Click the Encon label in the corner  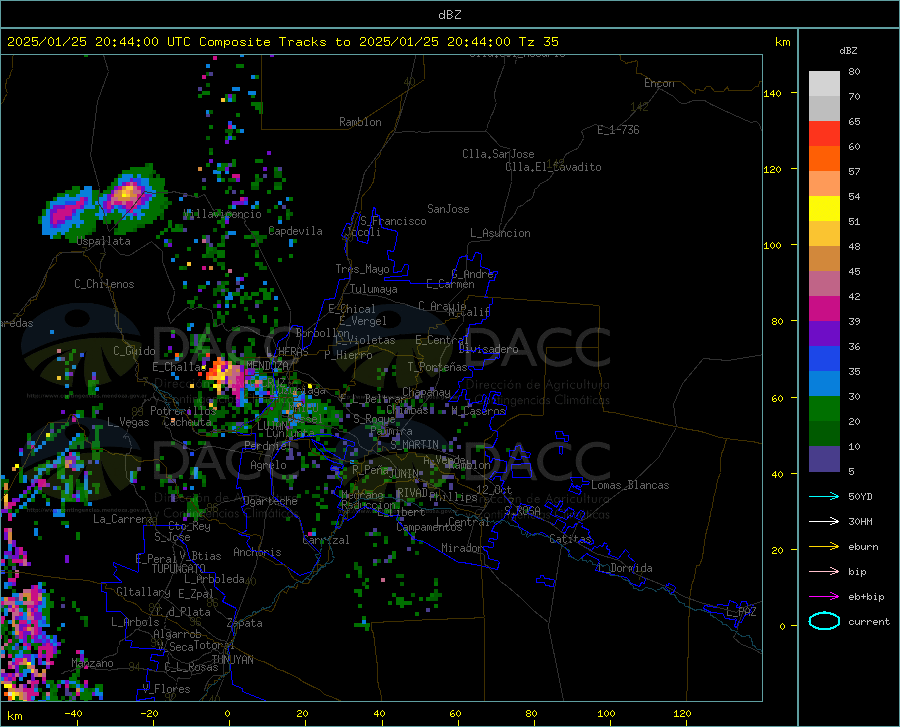(659, 83)
